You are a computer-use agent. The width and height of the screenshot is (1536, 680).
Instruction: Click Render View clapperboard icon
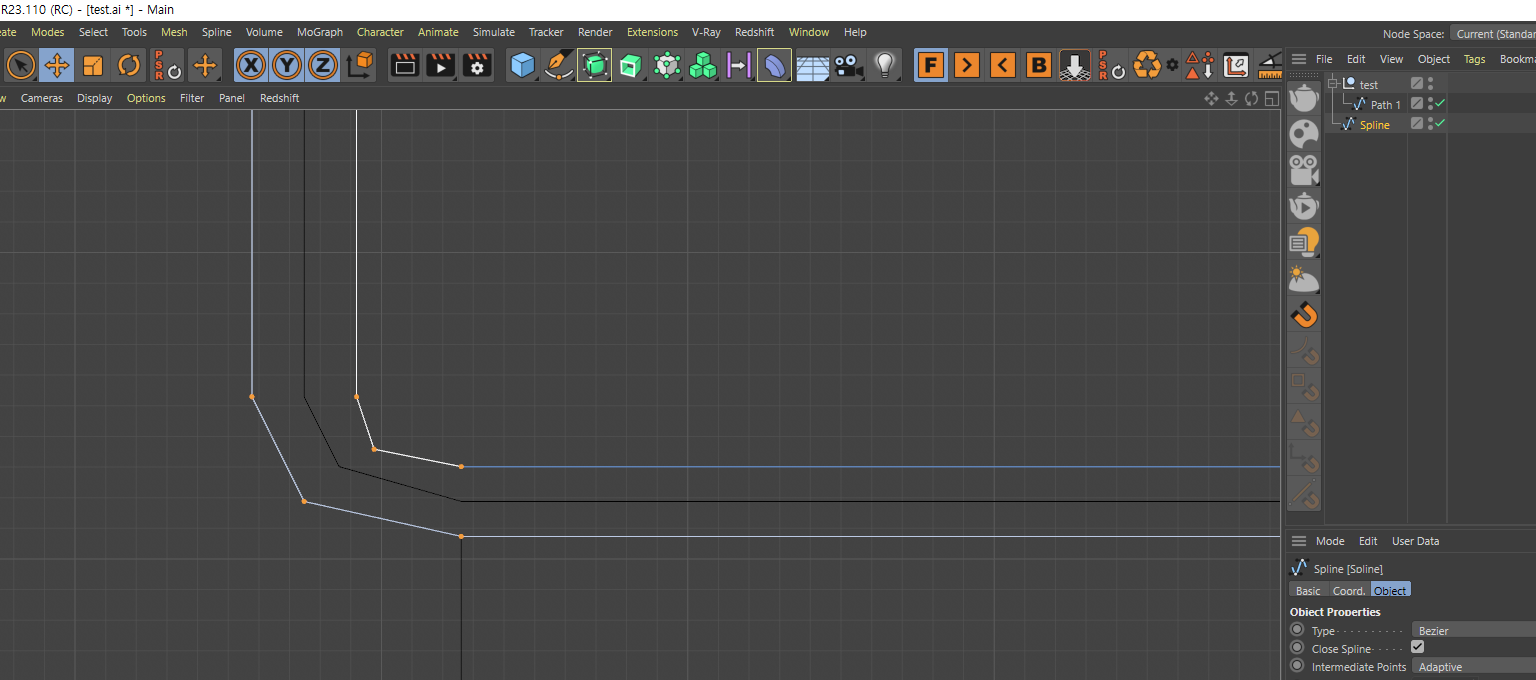coord(405,66)
